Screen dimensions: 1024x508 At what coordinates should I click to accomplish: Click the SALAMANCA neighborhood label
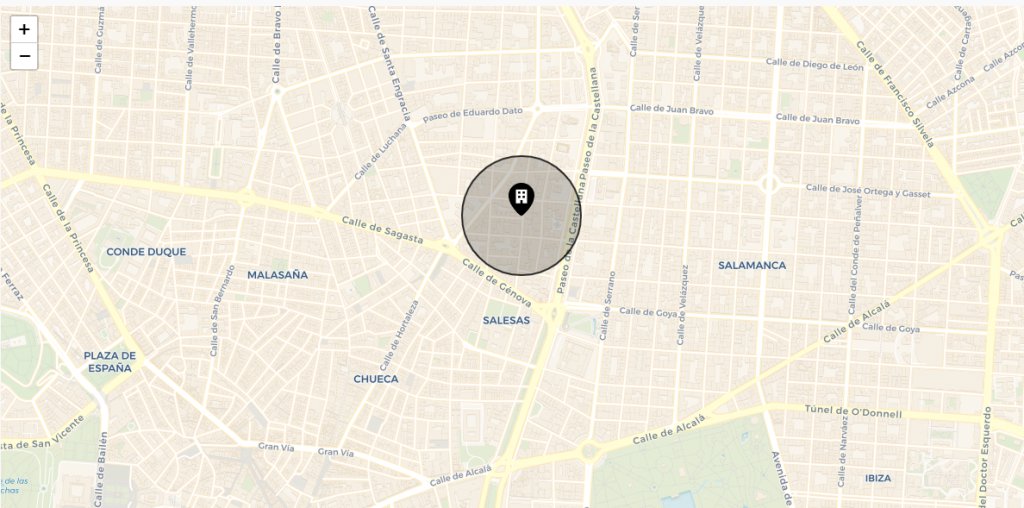click(x=752, y=265)
